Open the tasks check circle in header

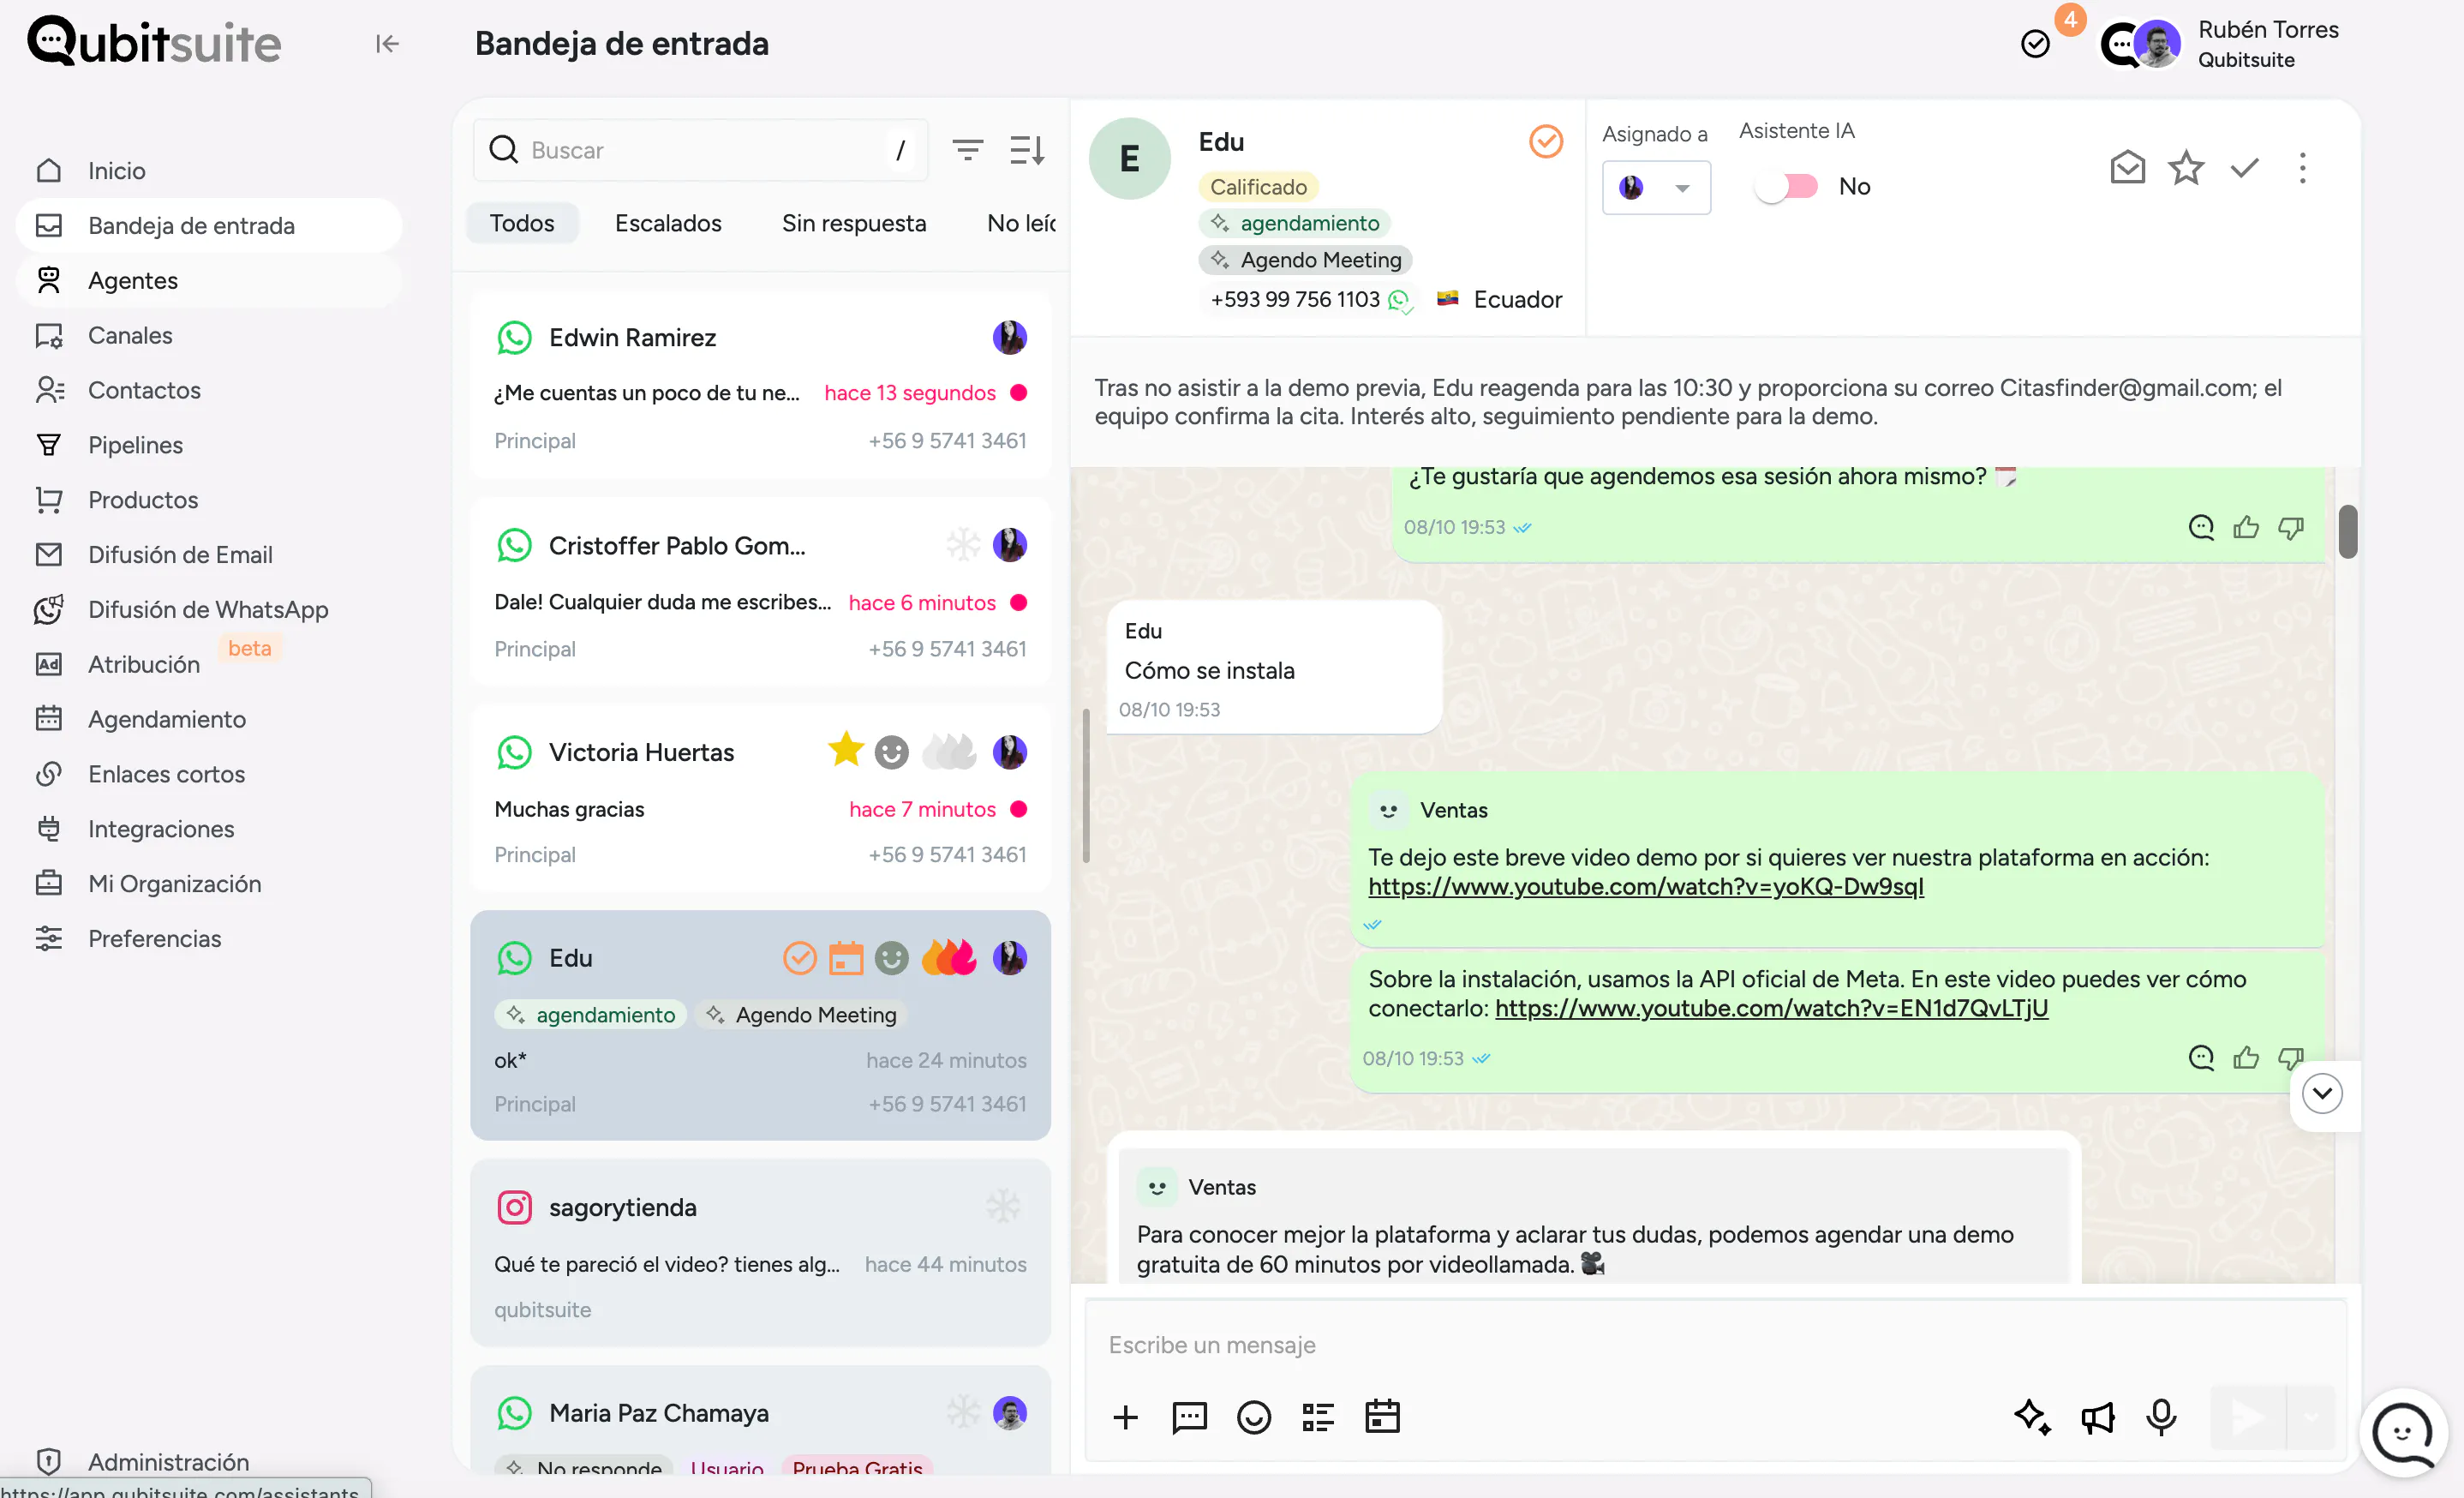tap(2035, 44)
